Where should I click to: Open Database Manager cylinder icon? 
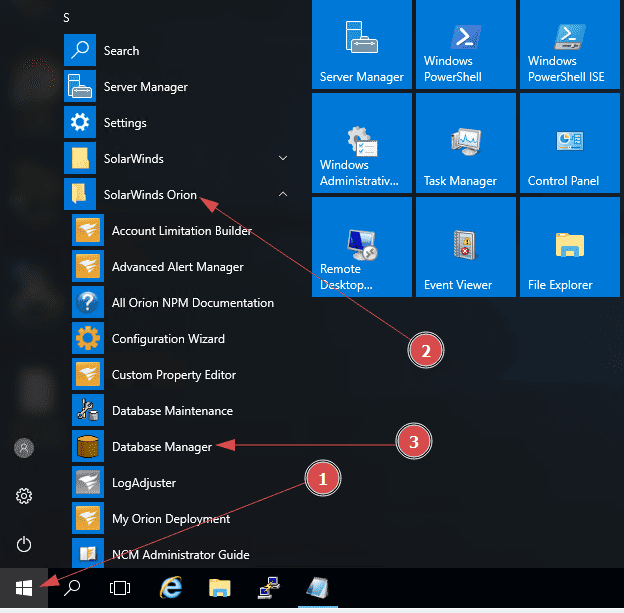click(x=88, y=446)
